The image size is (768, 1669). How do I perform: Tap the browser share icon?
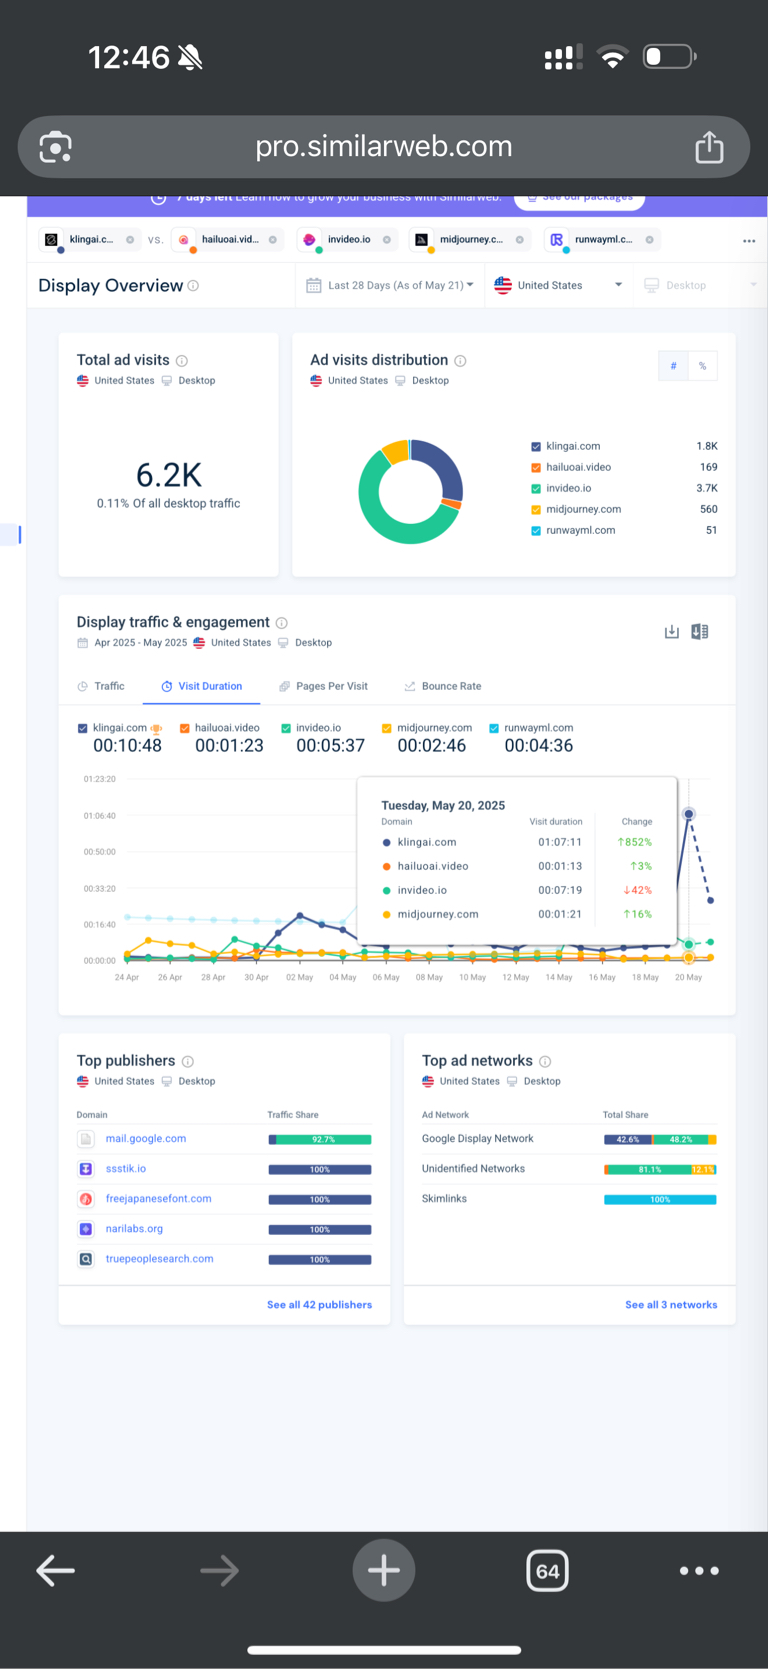[x=709, y=147]
